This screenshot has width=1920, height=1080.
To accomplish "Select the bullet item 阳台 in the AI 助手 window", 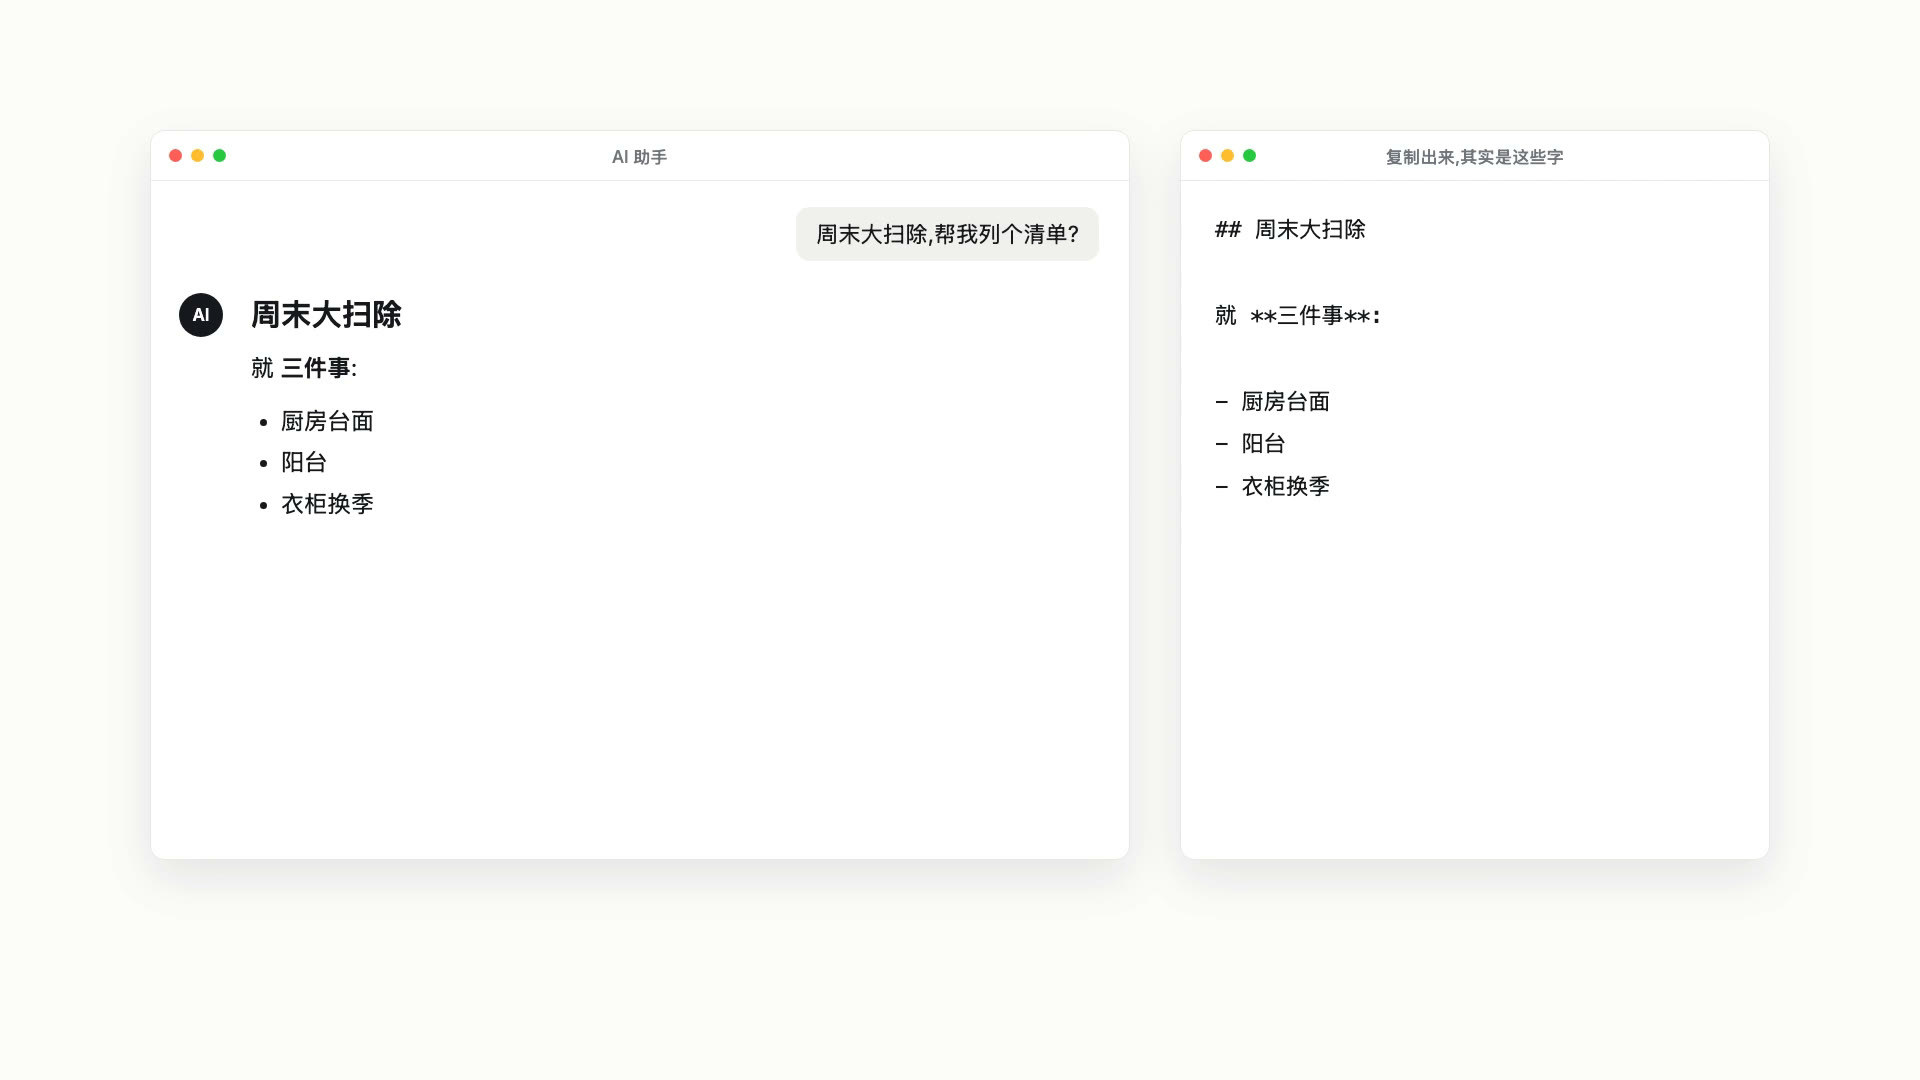I will tap(304, 462).
